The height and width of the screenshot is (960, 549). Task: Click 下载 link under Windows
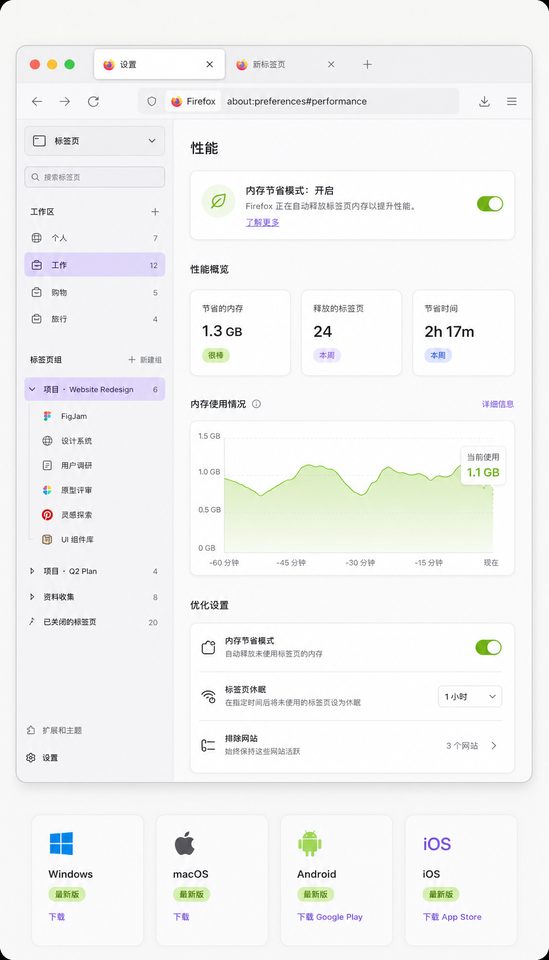pos(57,917)
